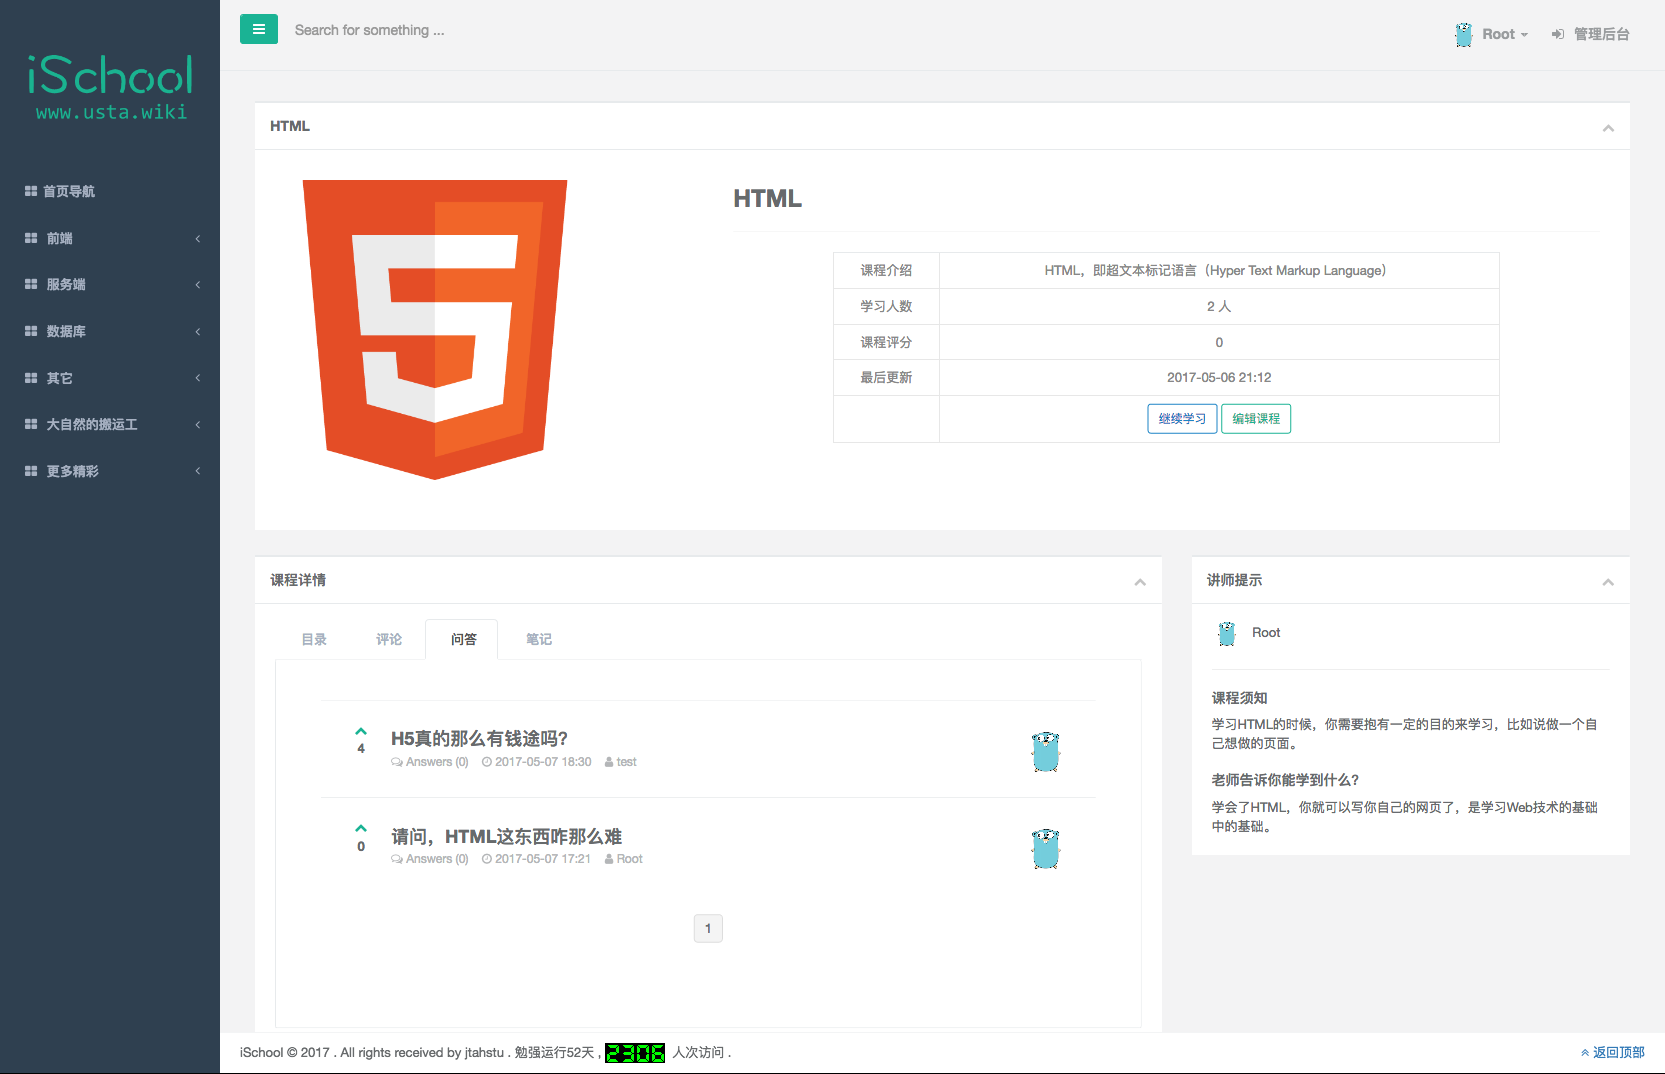Click the HTML5 shield course image
1665x1074 pixels.
(x=435, y=330)
